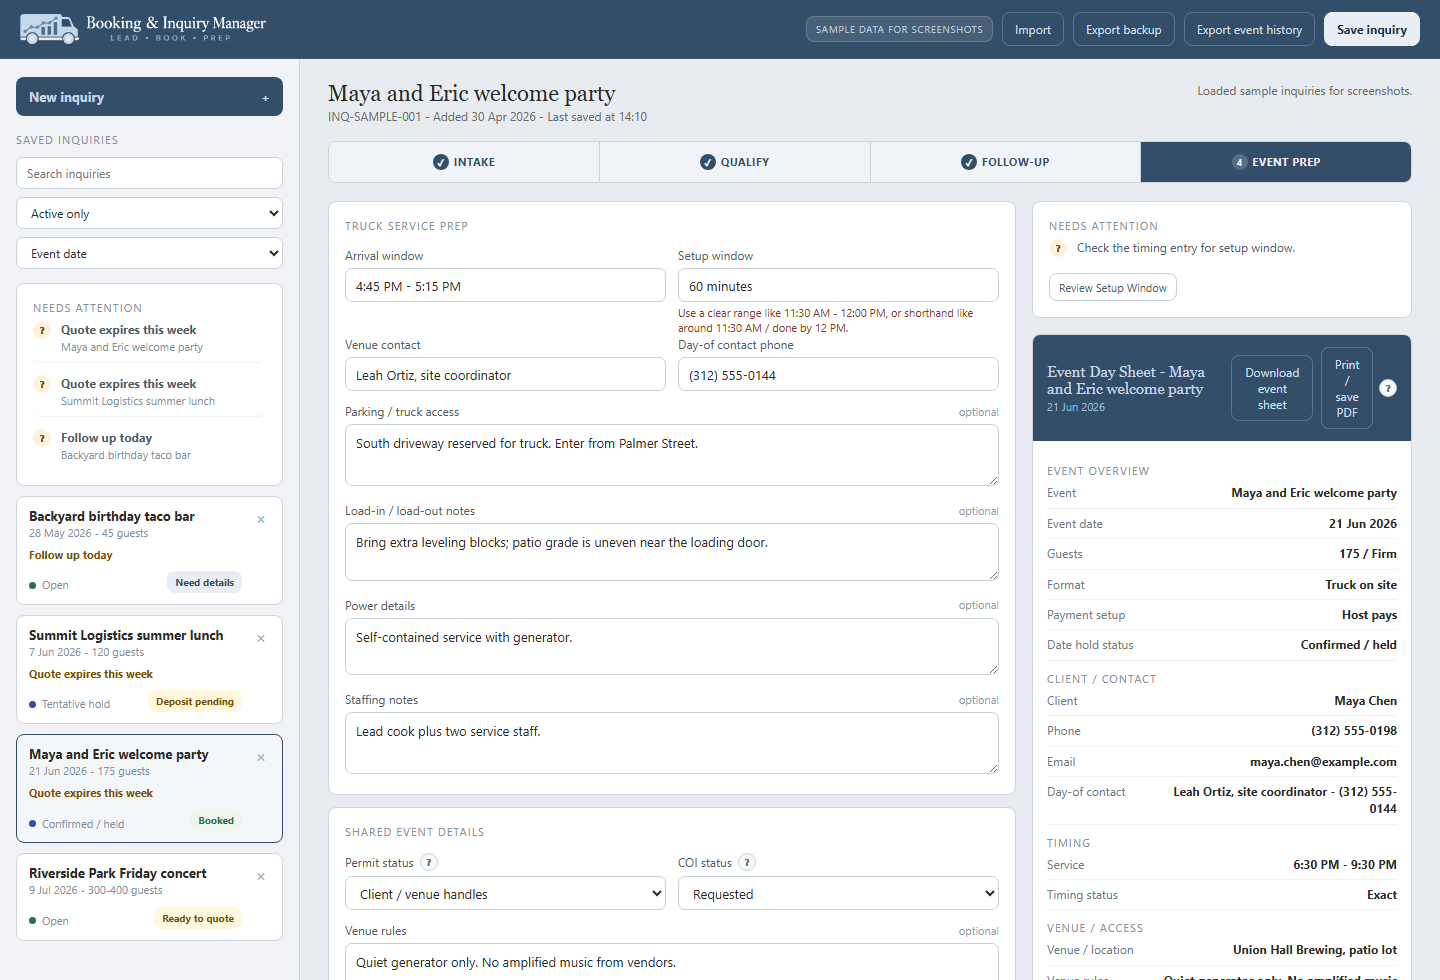Open the Active only filter dropdown

[x=149, y=213]
